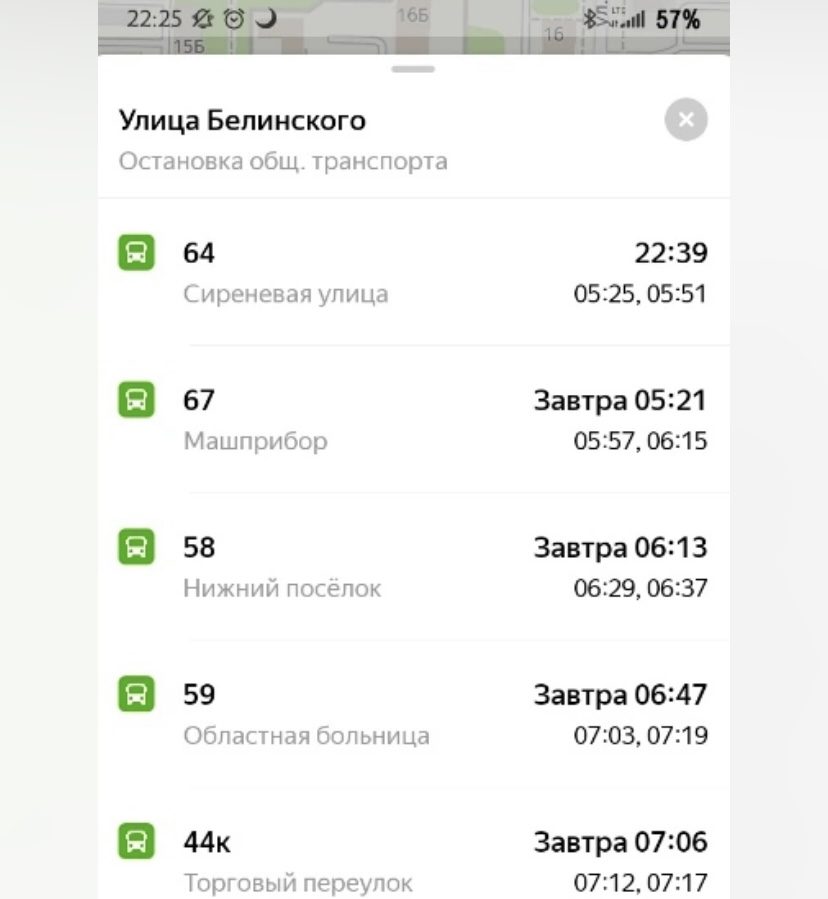Viewport: 828px width, 899px height.
Task: Tap the Улица Белинского stop title
Action: [x=242, y=120]
